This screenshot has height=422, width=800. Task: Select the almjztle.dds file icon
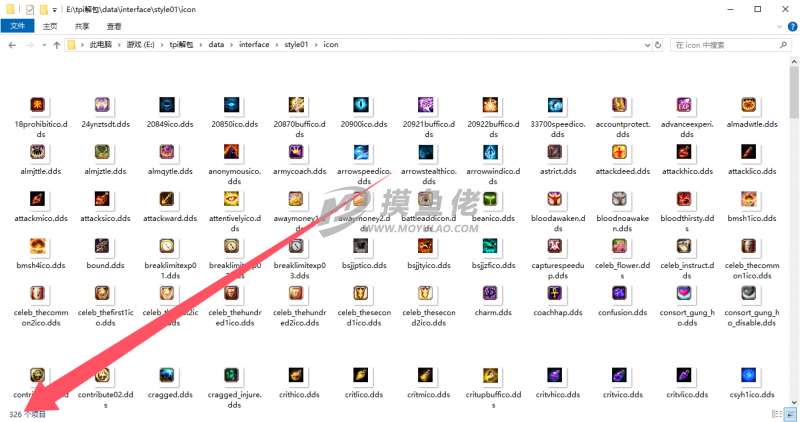click(x=103, y=152)
